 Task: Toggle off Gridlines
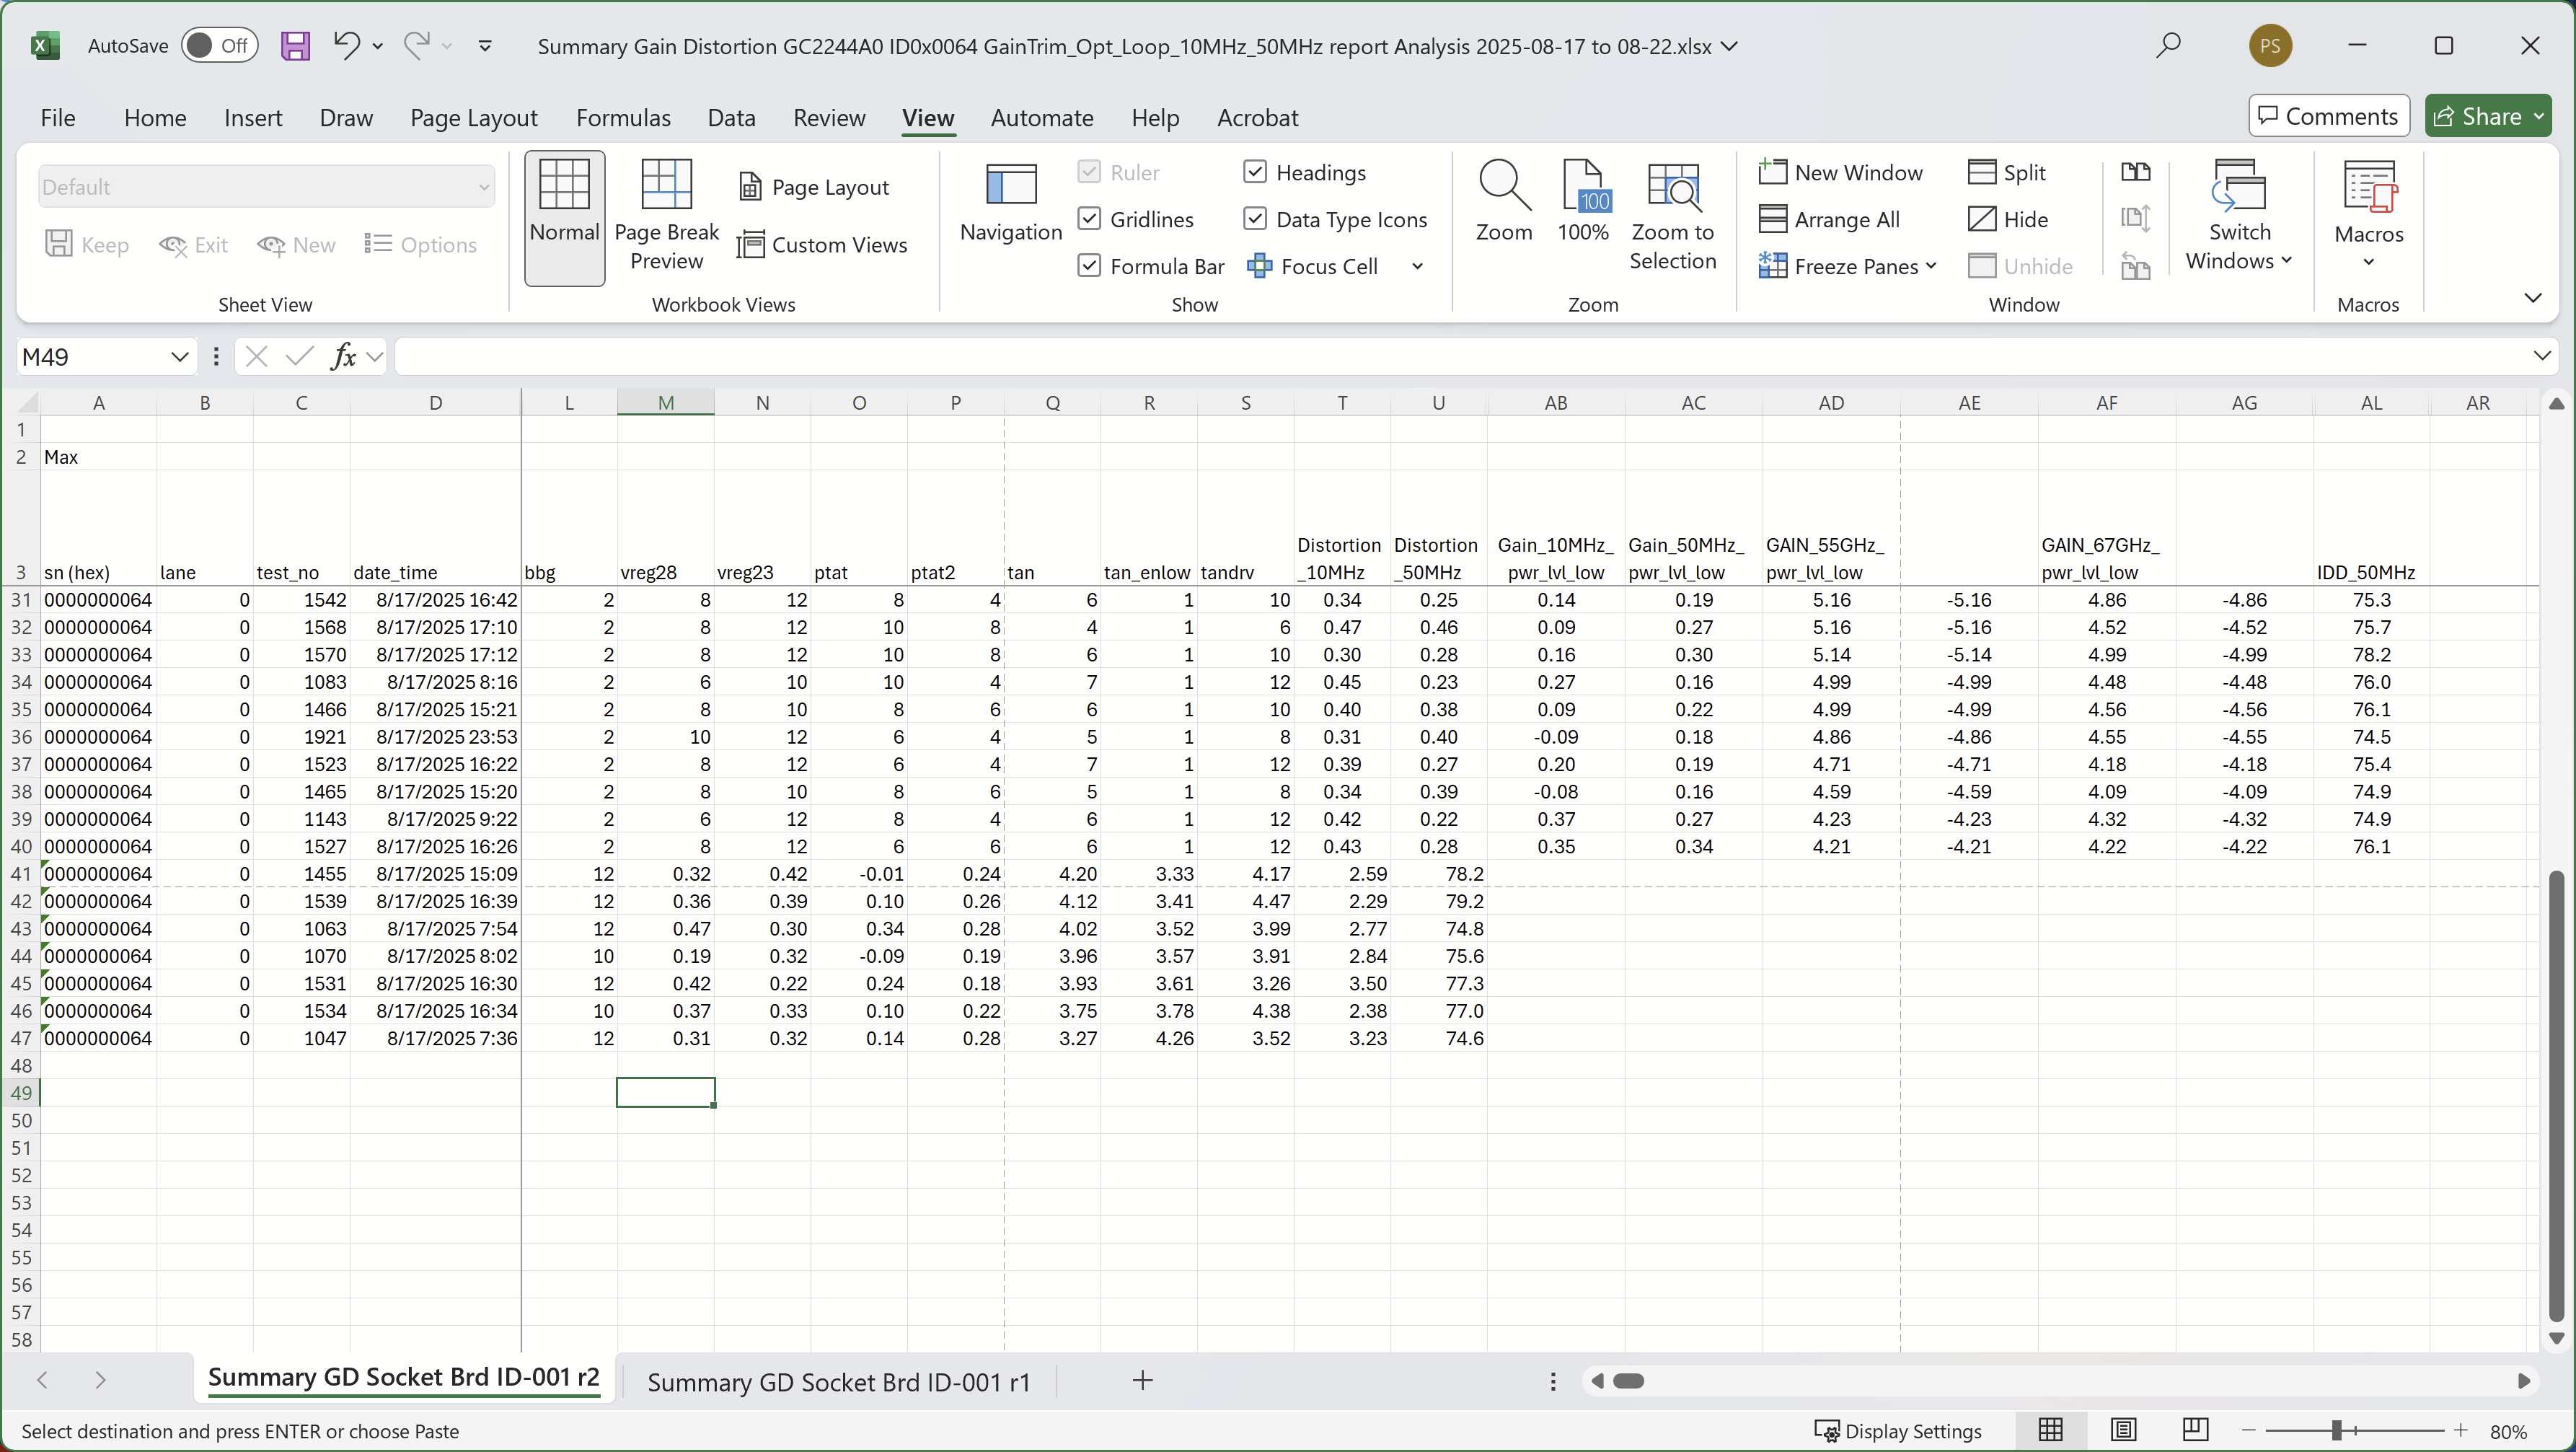tap(1089, 219)
